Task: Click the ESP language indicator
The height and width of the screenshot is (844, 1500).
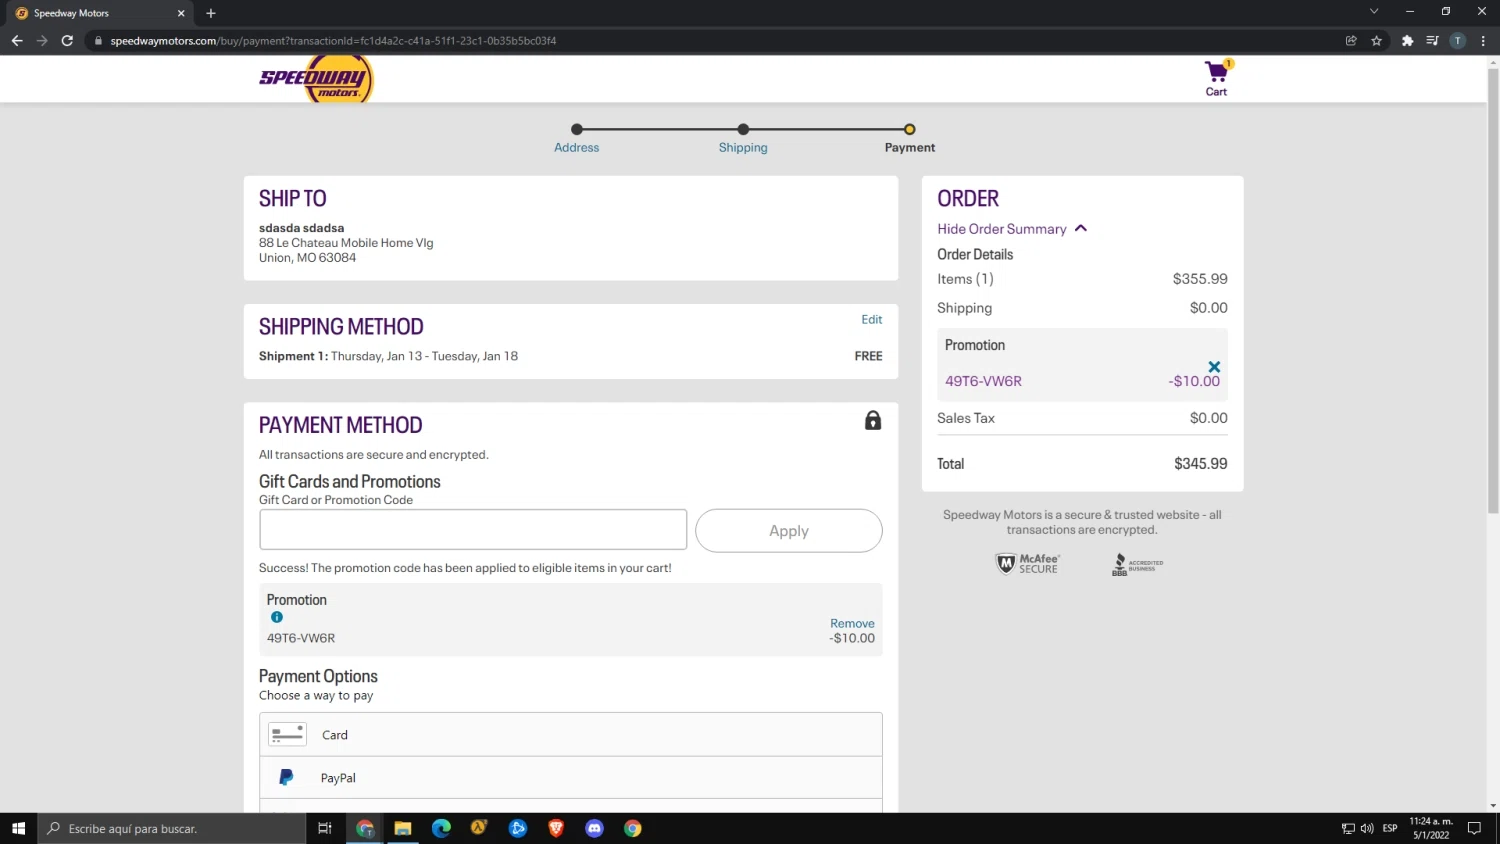Action: [x=1390, y=828]
